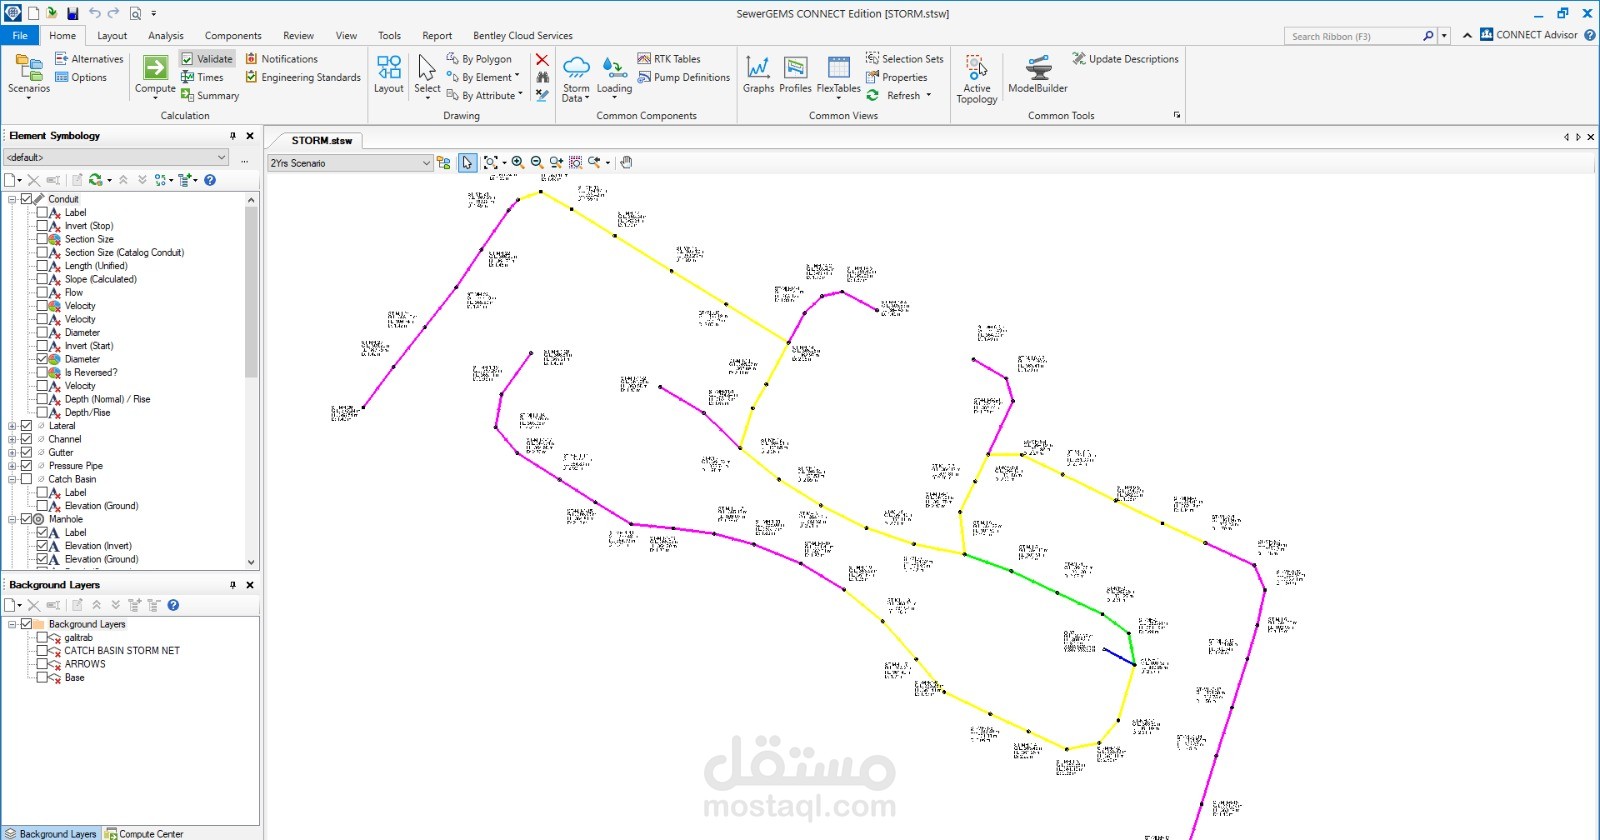Open the By Attribute dropdown
The width and height of the screenshot is (1600, 840).
click(485, 96)
